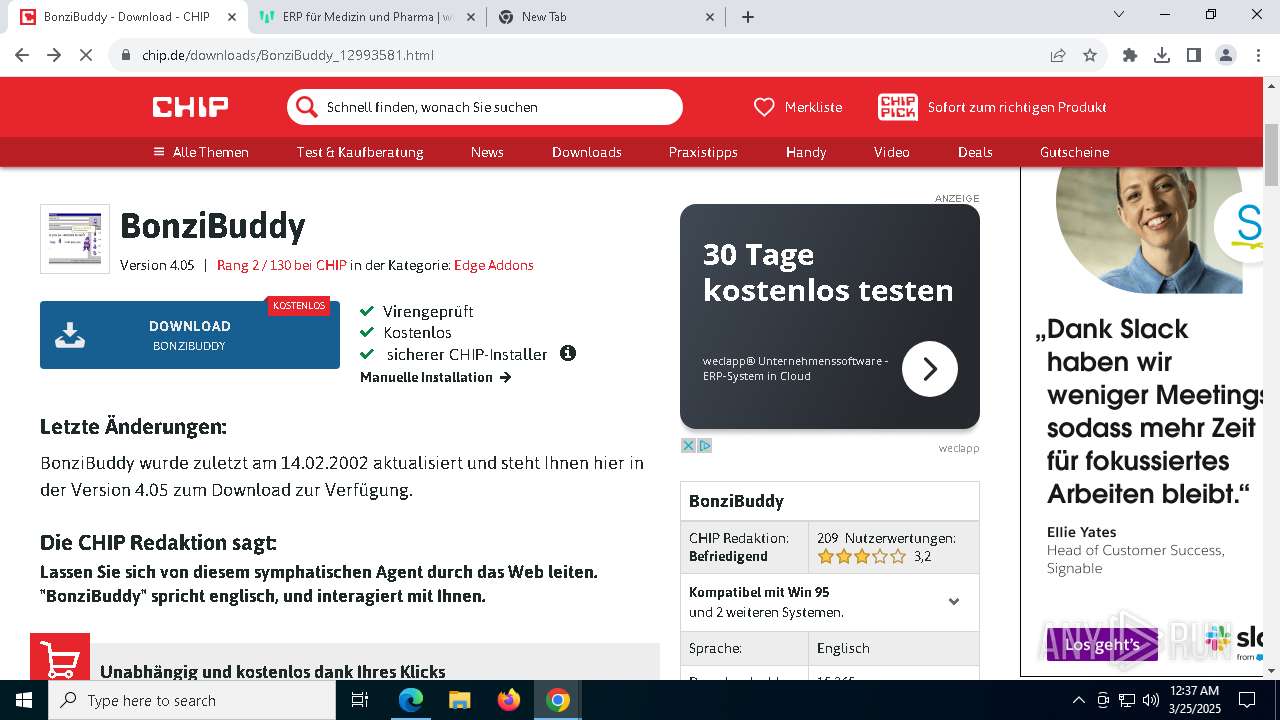This screenshot has width=1280, height=720.
Task: Open Test & Kaufberatung menu
Action: pyautogui.click(x=360, y=152)
